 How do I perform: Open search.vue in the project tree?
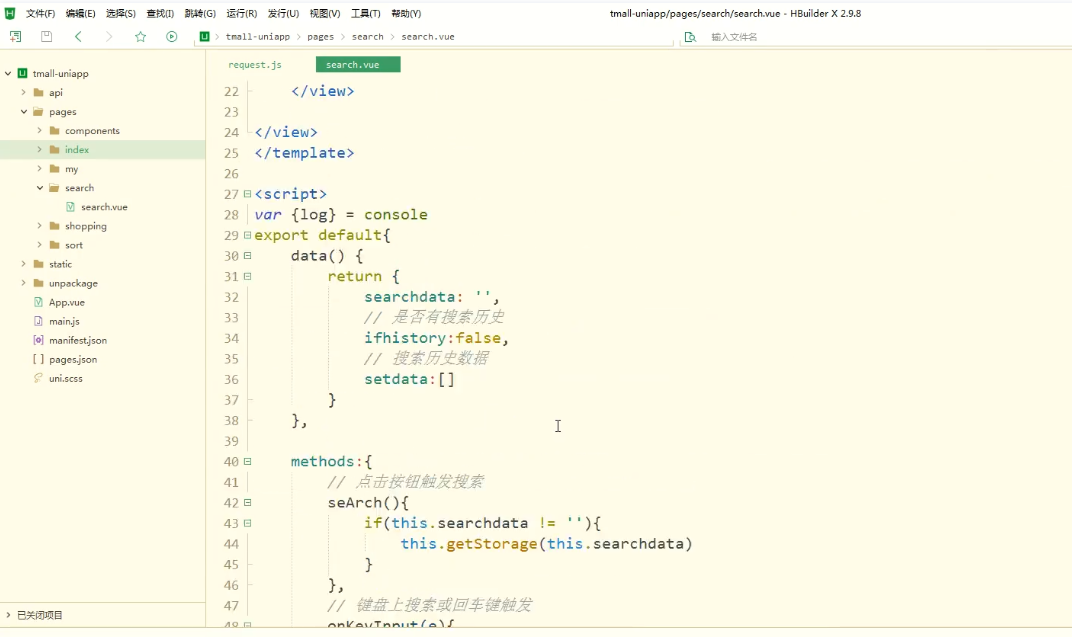click(104, 206)
